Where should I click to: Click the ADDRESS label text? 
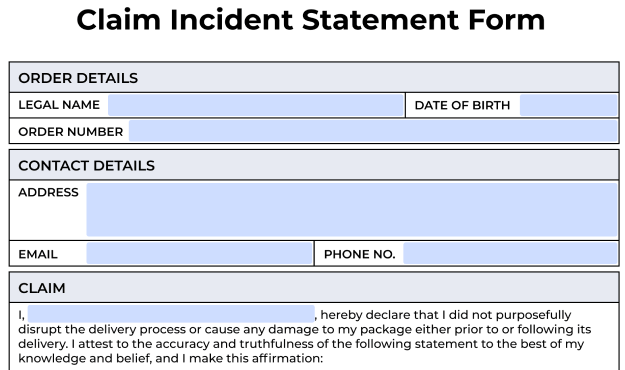pos(48,192)
